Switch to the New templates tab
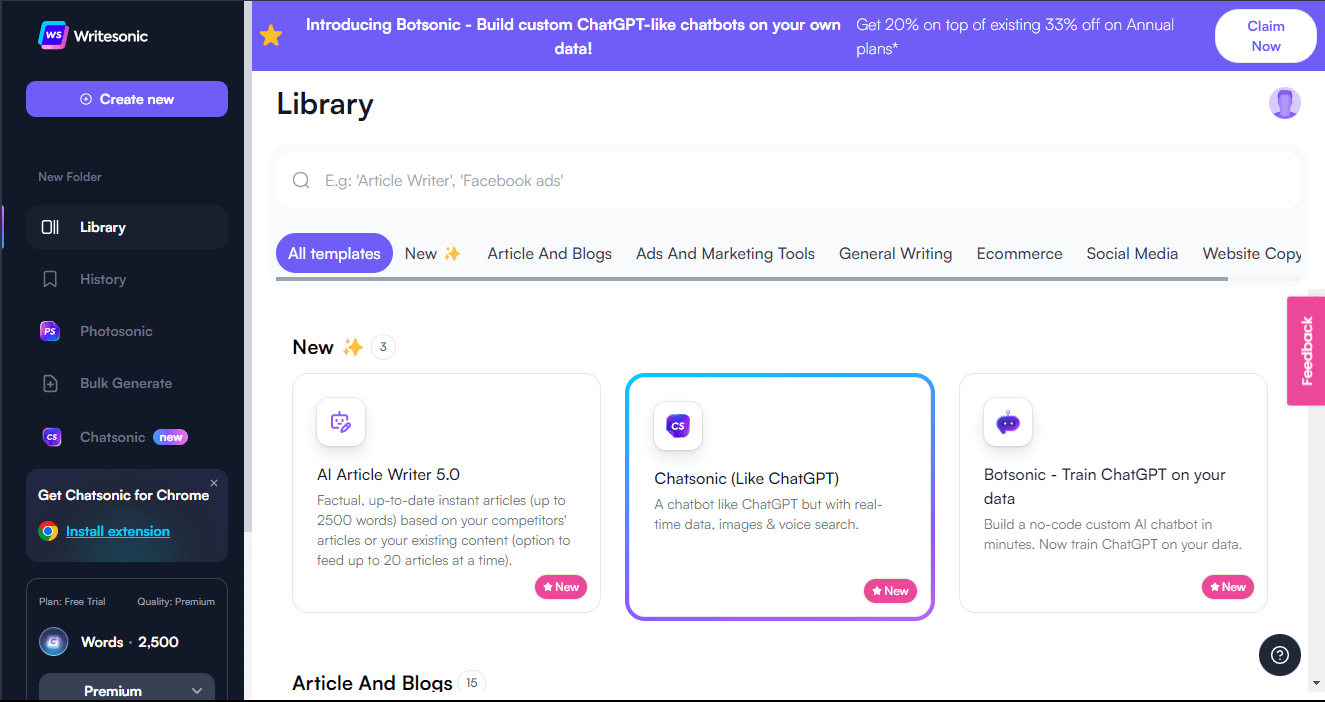Viewport: 1325px width, 702px height. click(433, 254)
